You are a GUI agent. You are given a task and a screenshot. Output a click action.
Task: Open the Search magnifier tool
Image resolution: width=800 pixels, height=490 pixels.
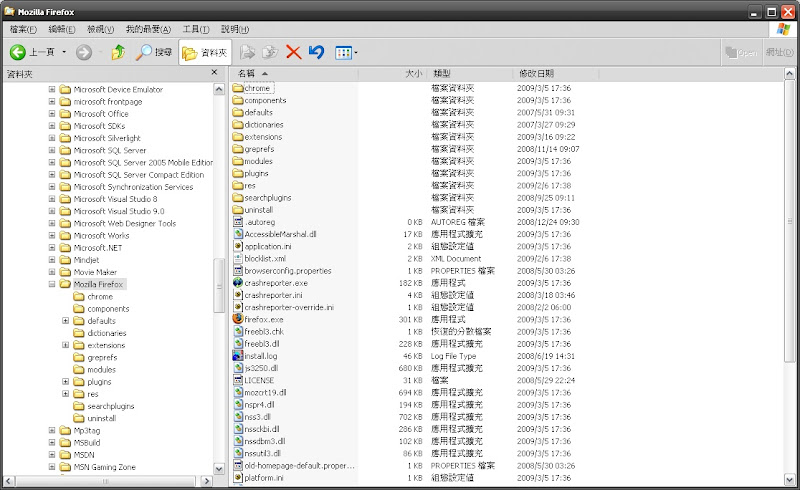(154, 52)
